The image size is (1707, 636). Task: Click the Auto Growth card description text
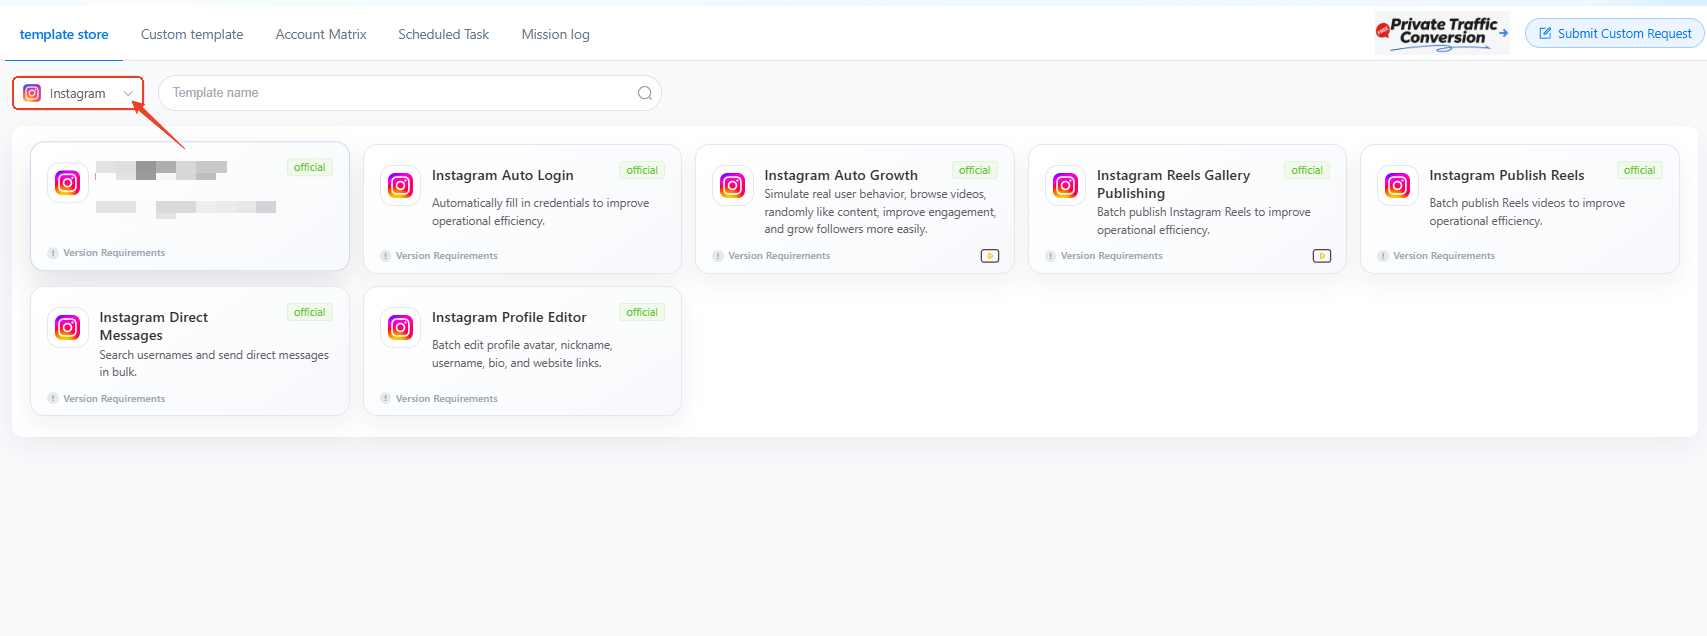tap(880, 212)
